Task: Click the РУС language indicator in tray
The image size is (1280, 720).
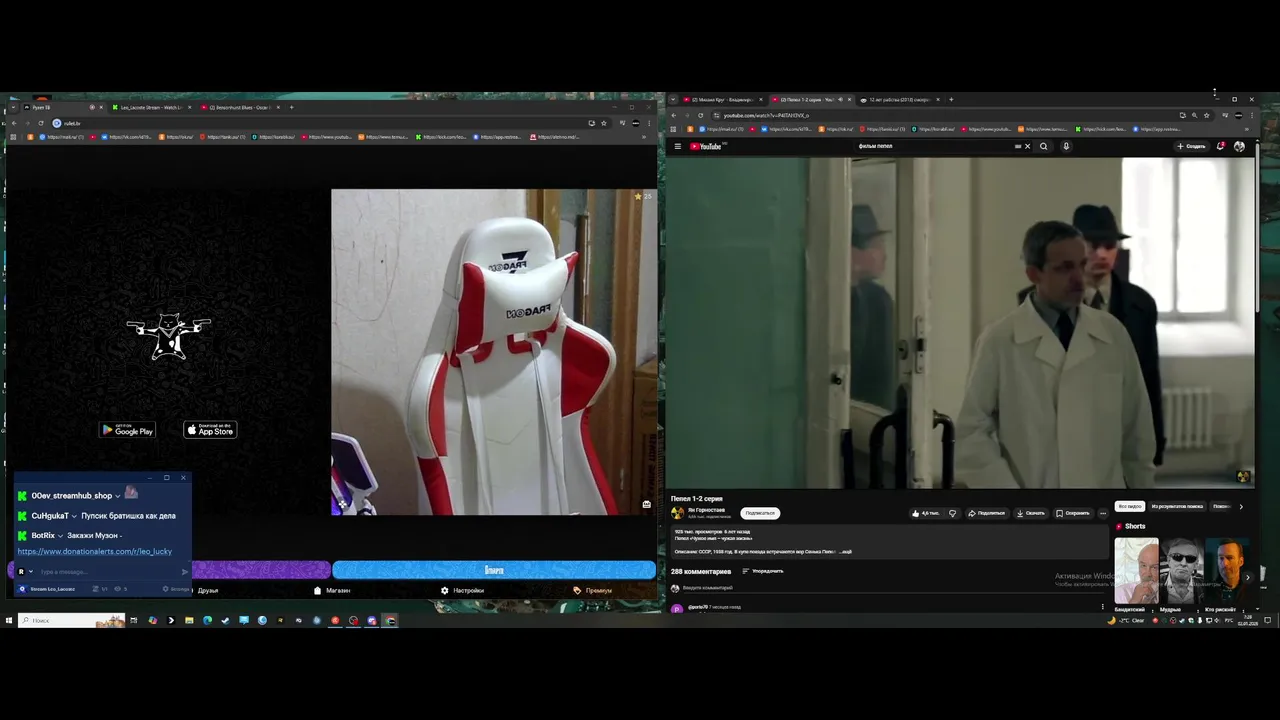Action: click(x=1229, y=620)
